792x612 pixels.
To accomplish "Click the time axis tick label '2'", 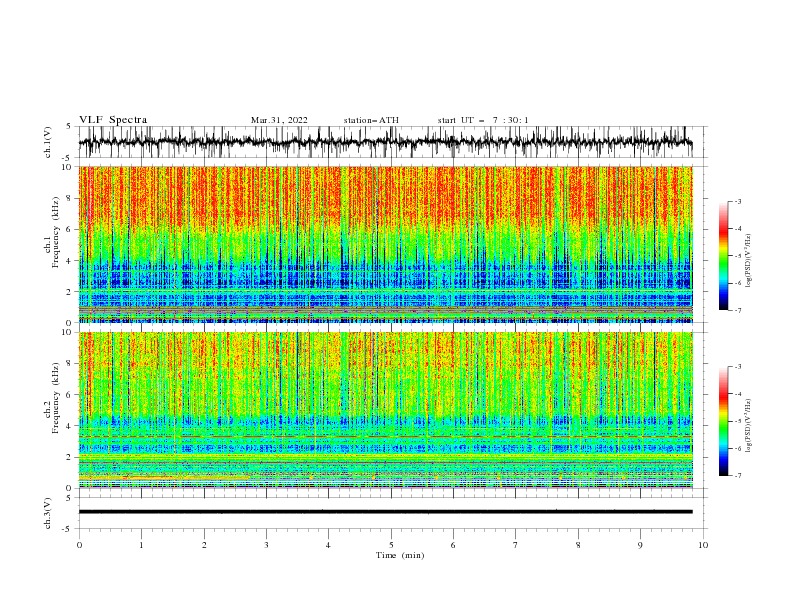I will (204, 545).
